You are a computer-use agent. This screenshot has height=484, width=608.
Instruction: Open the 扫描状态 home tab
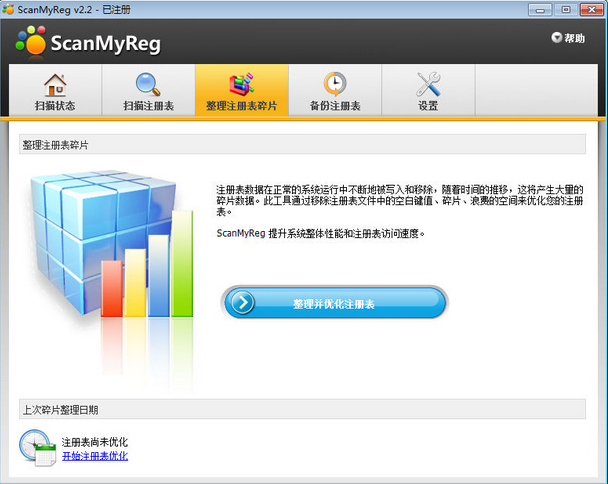click(55, 90)
